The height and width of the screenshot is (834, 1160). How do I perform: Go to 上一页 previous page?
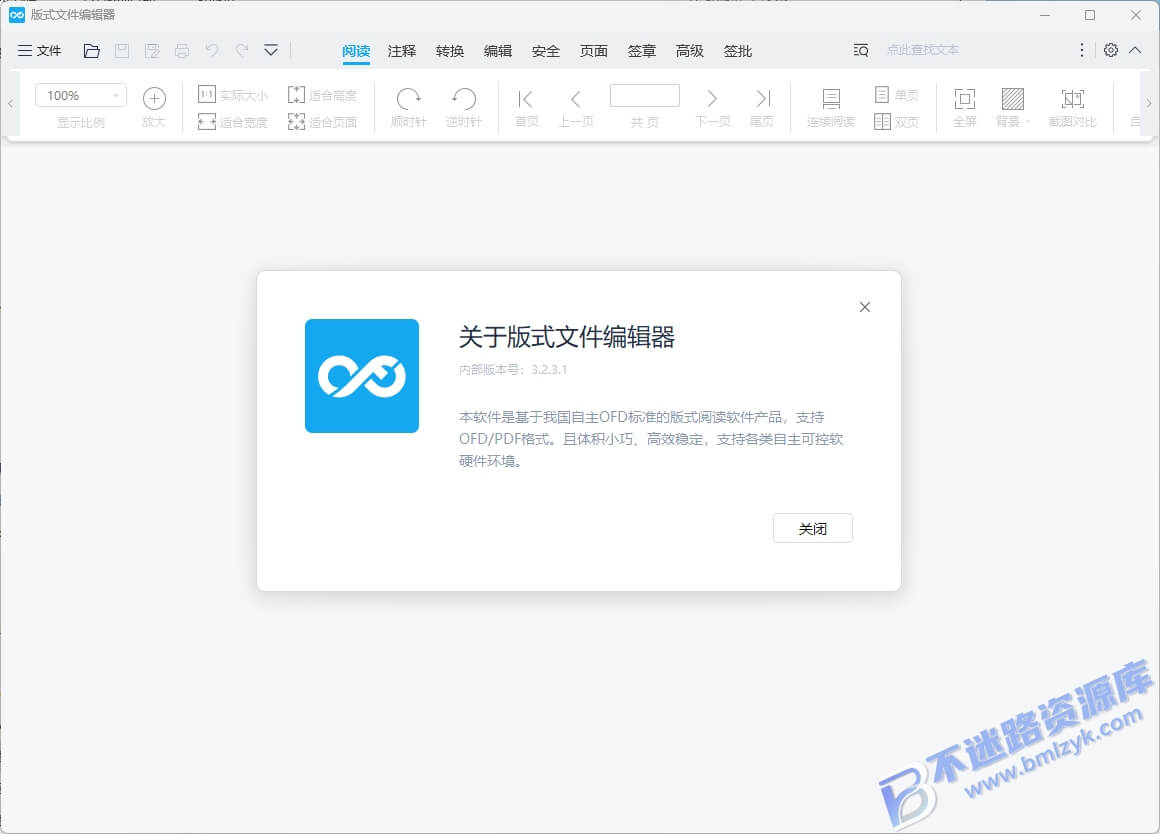pos(576,107)
